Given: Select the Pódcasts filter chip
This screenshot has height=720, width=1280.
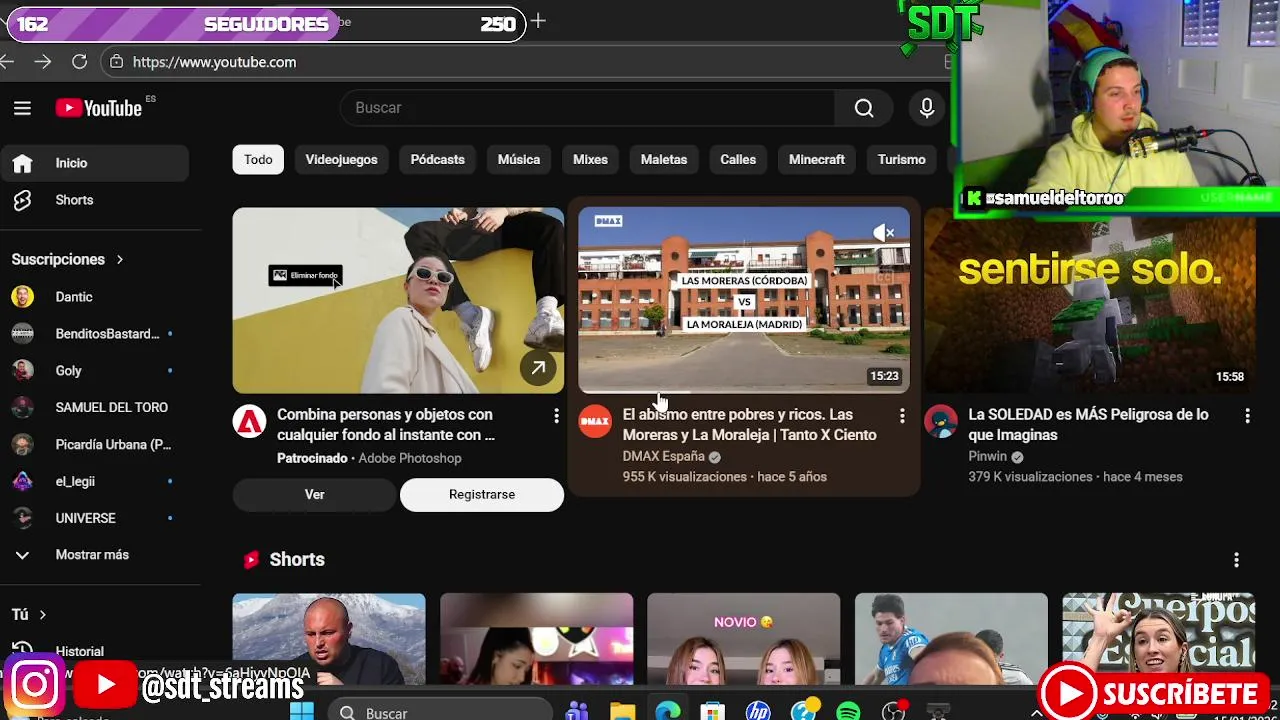Looking at the screenshot, I should [438, 160].
